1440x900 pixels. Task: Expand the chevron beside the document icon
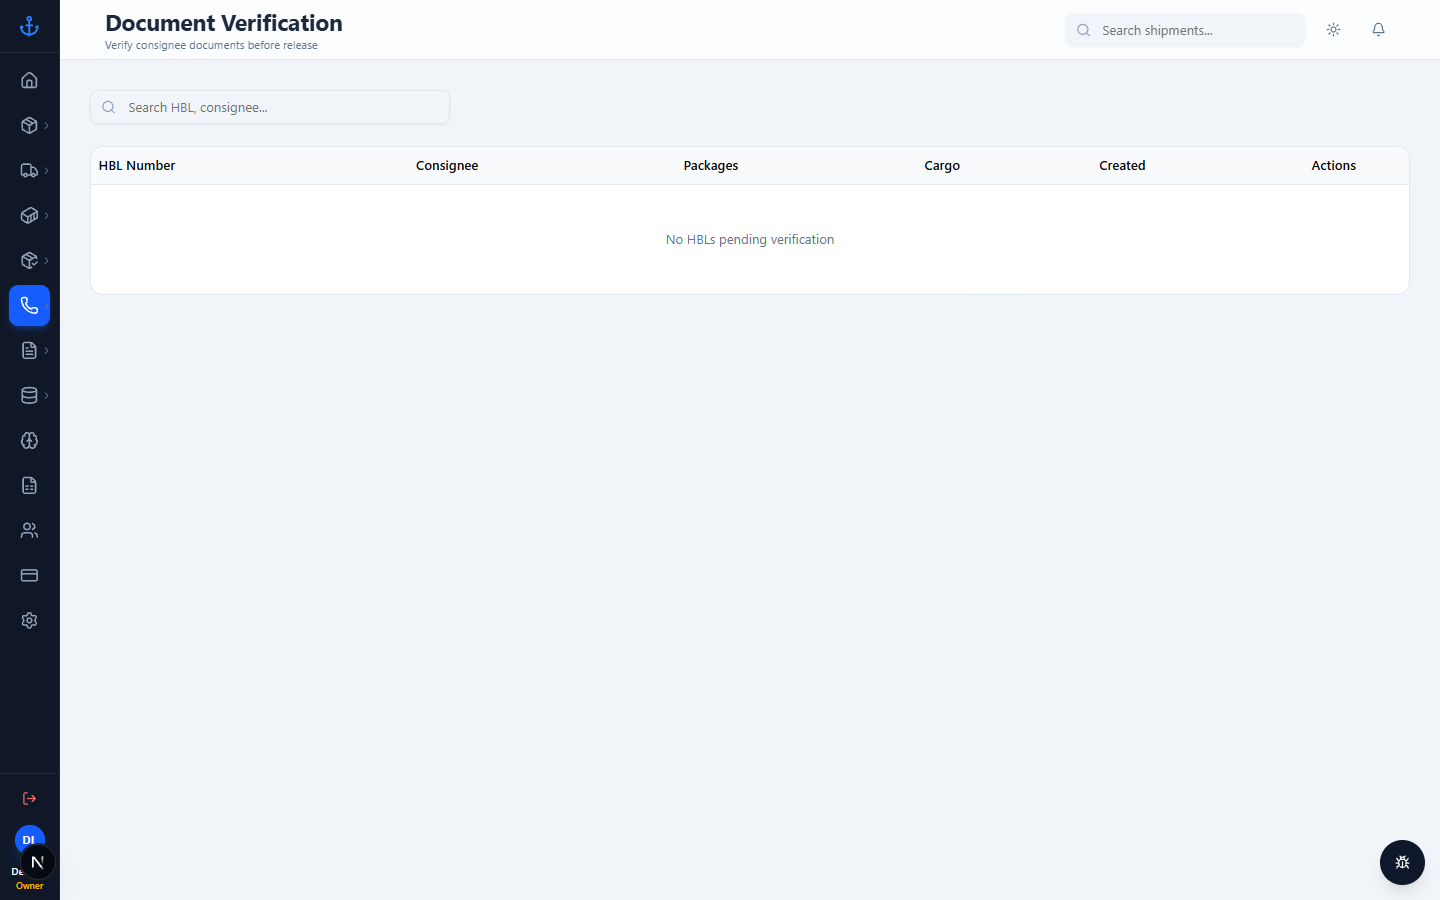pos(46,350)
